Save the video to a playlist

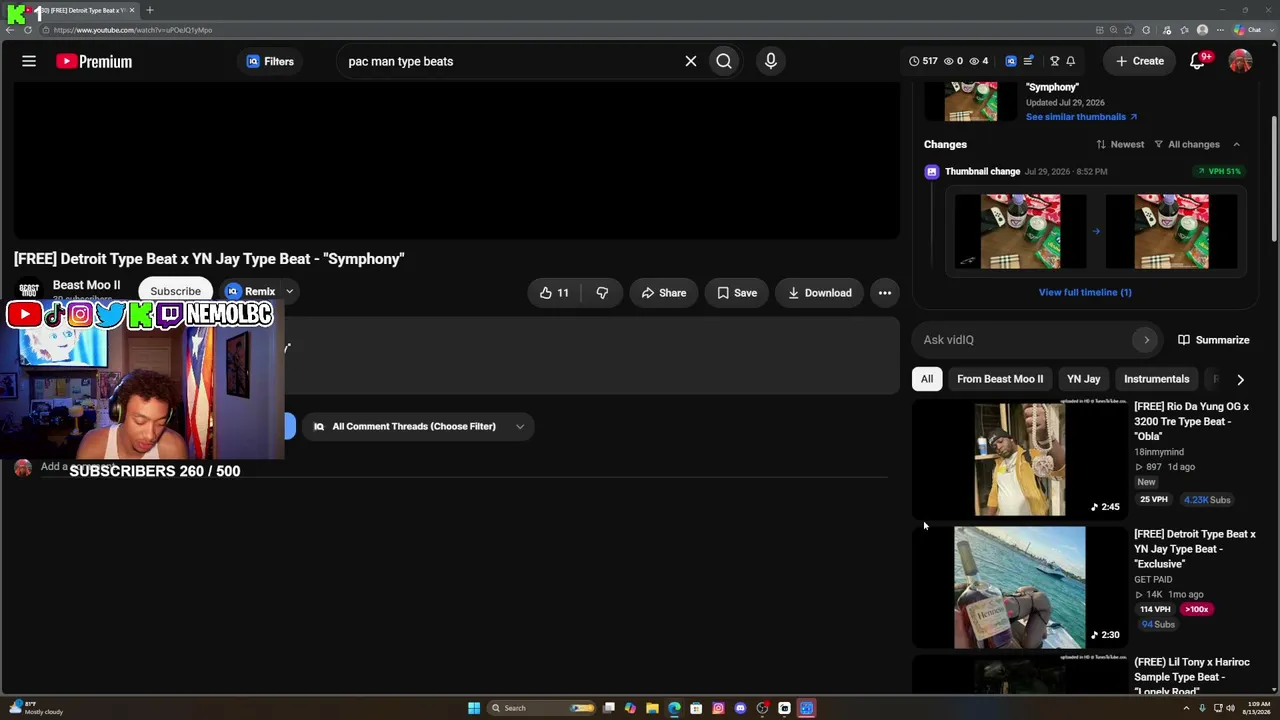[x=737, y=293]
